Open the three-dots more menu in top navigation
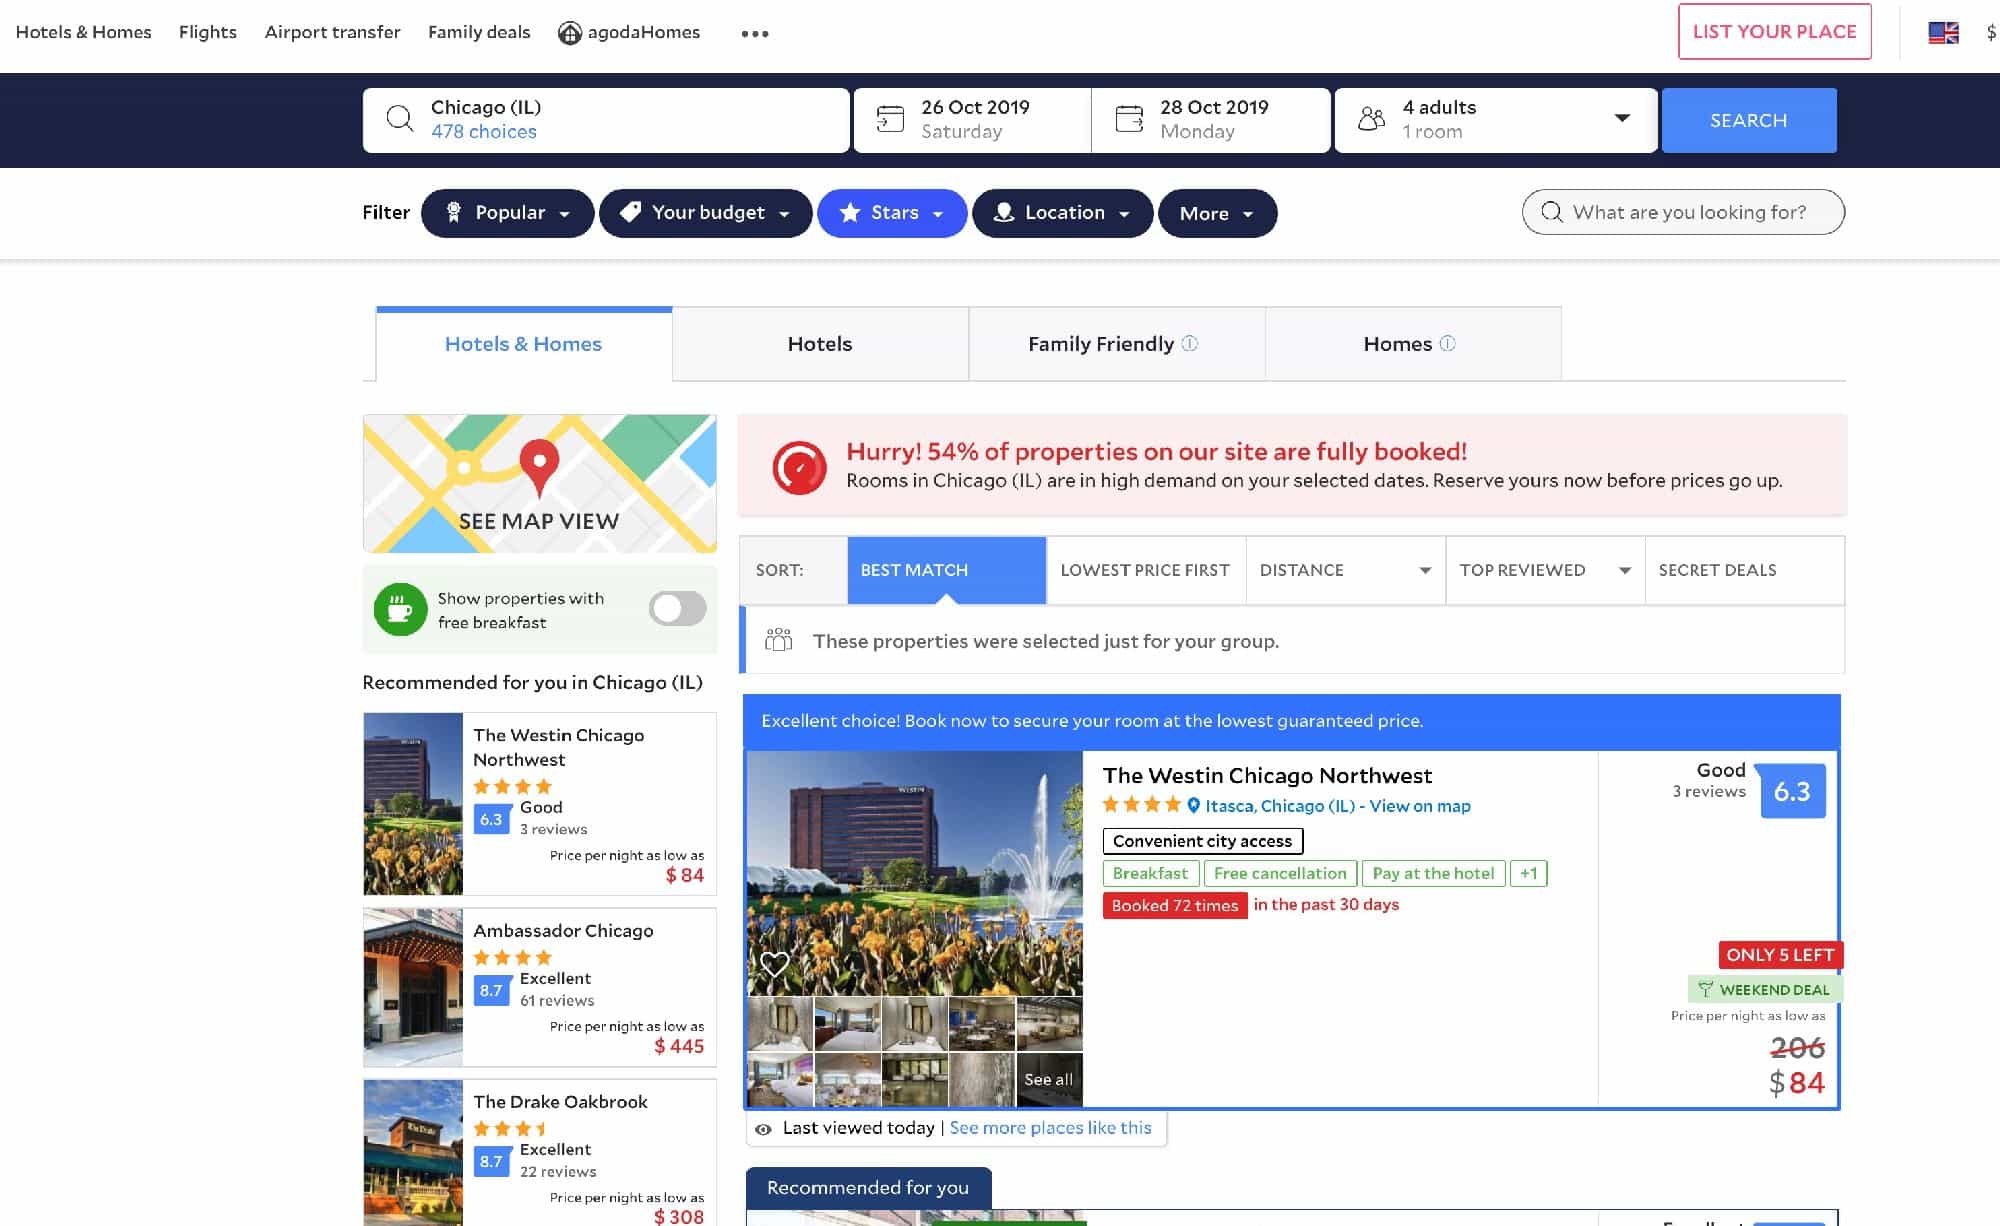This screenshot has width=2000, height=1226. 755,33
